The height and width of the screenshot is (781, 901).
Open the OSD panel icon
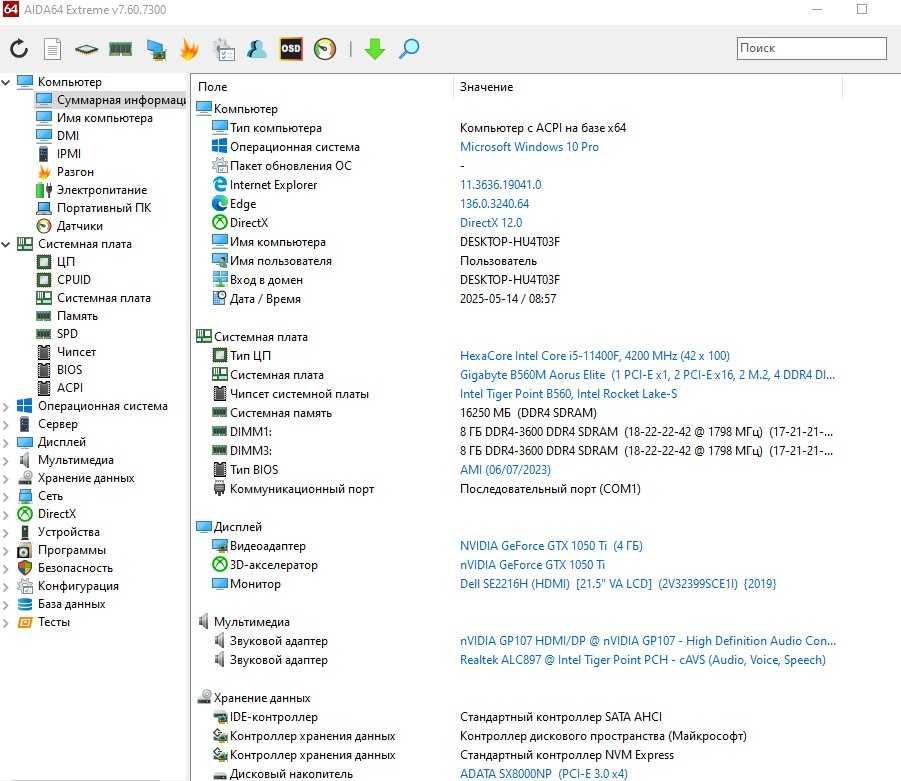pos(291,49)
